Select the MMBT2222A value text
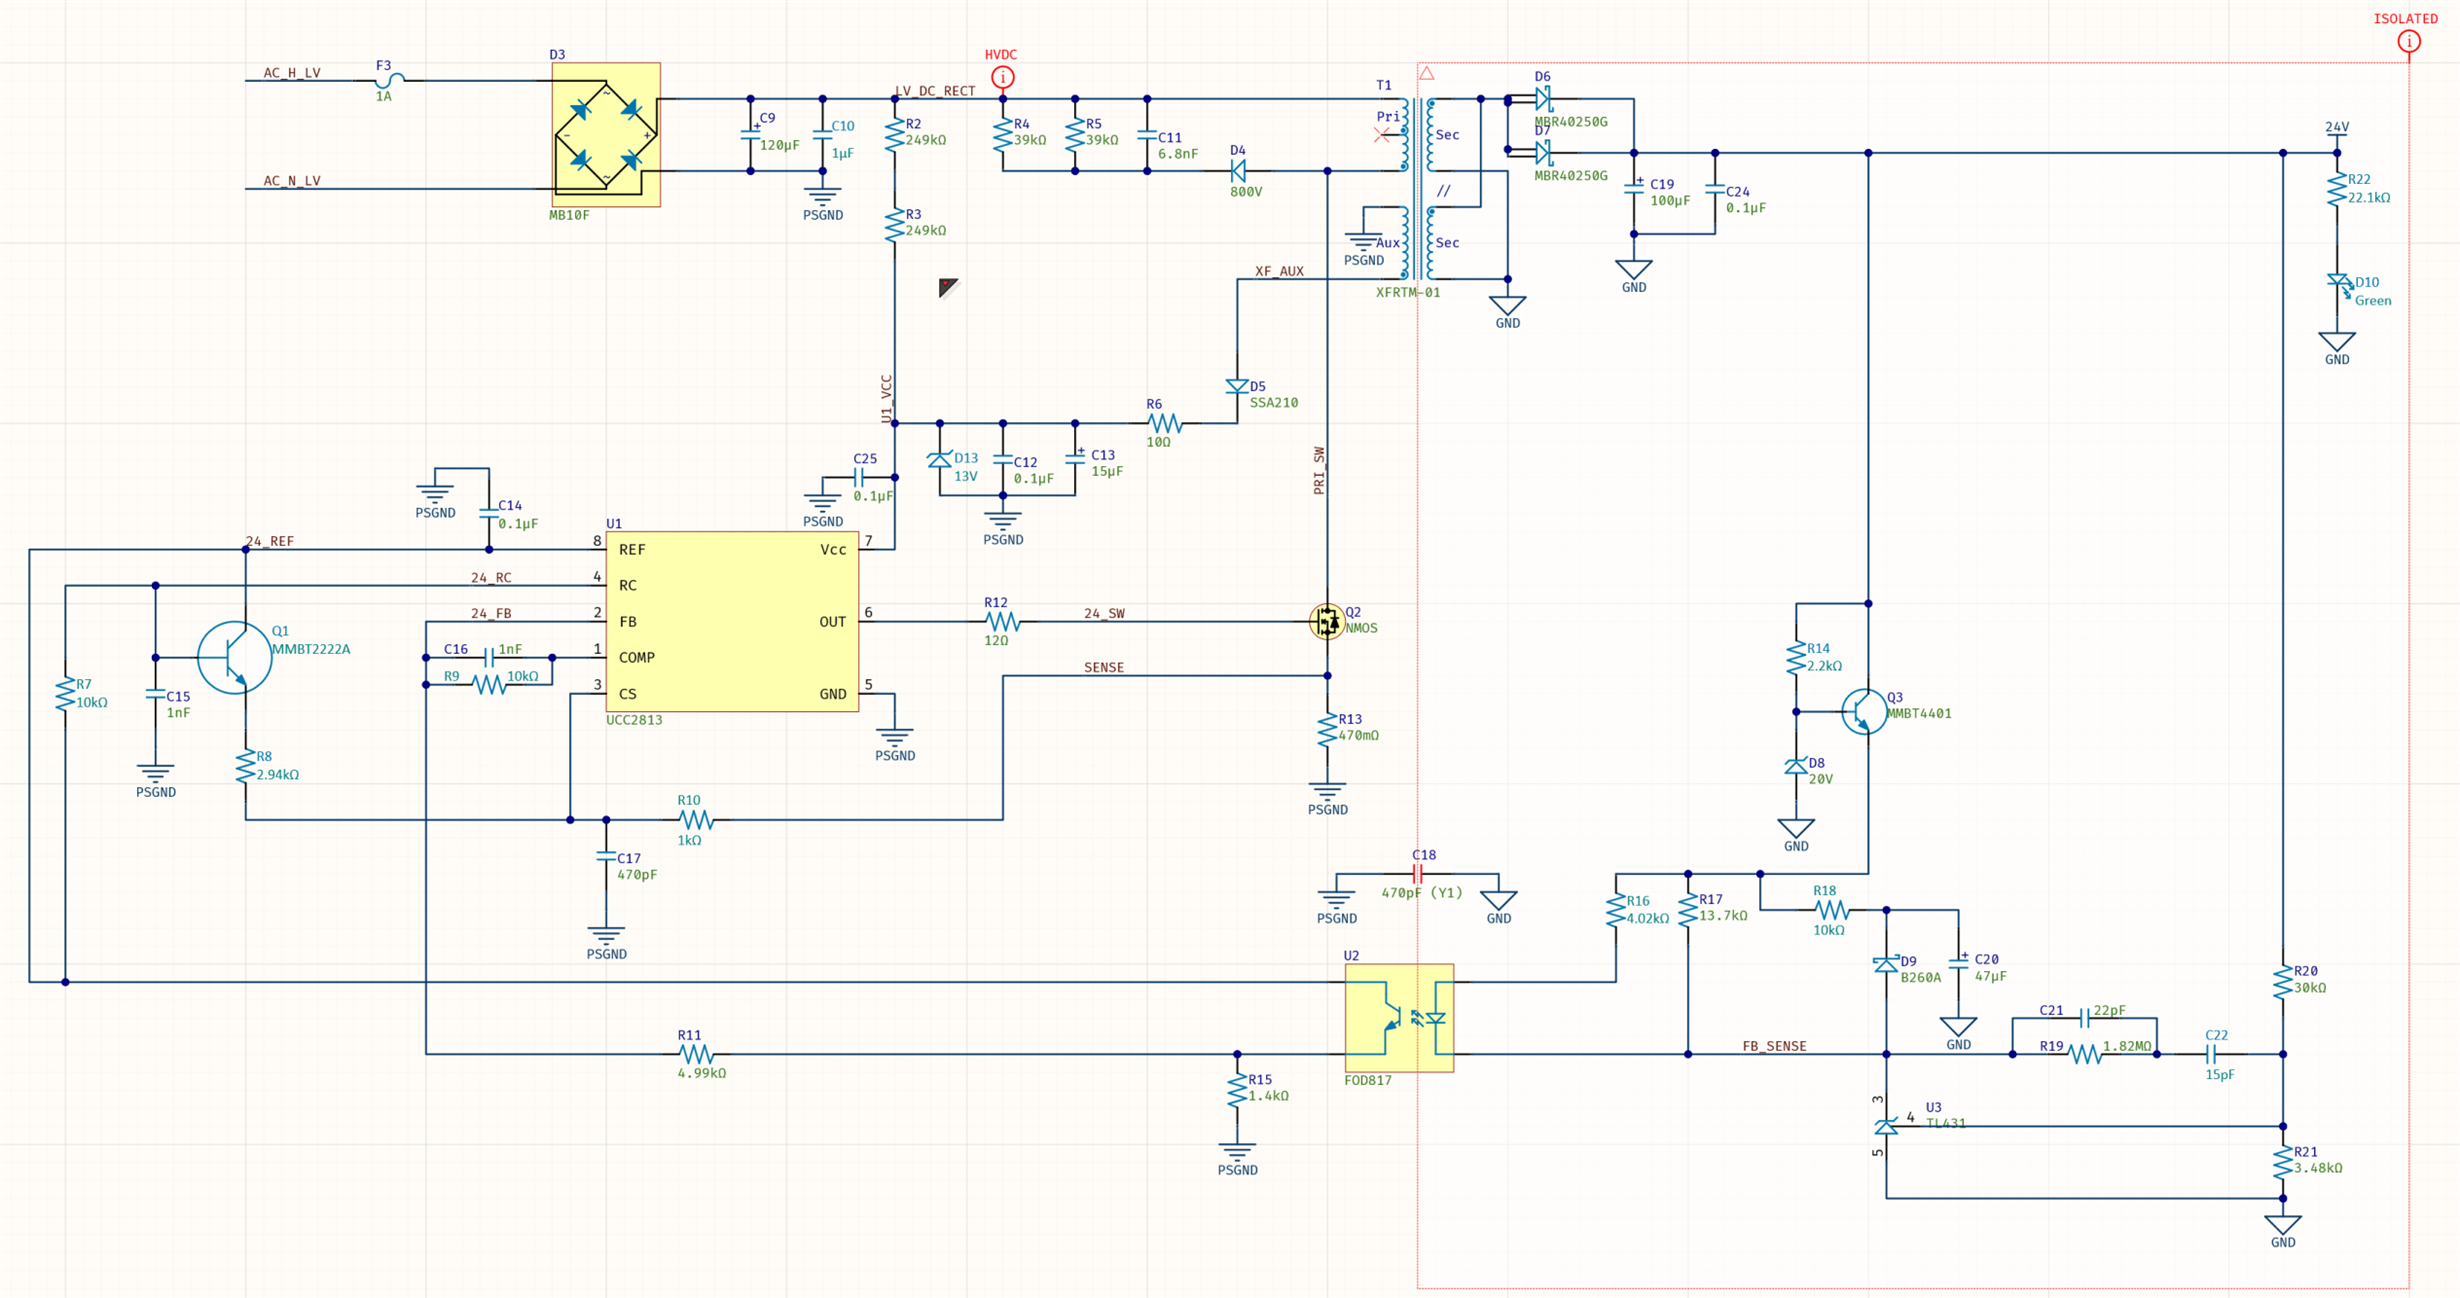This screenshot has height=1298, width=2460. (311, 649)
